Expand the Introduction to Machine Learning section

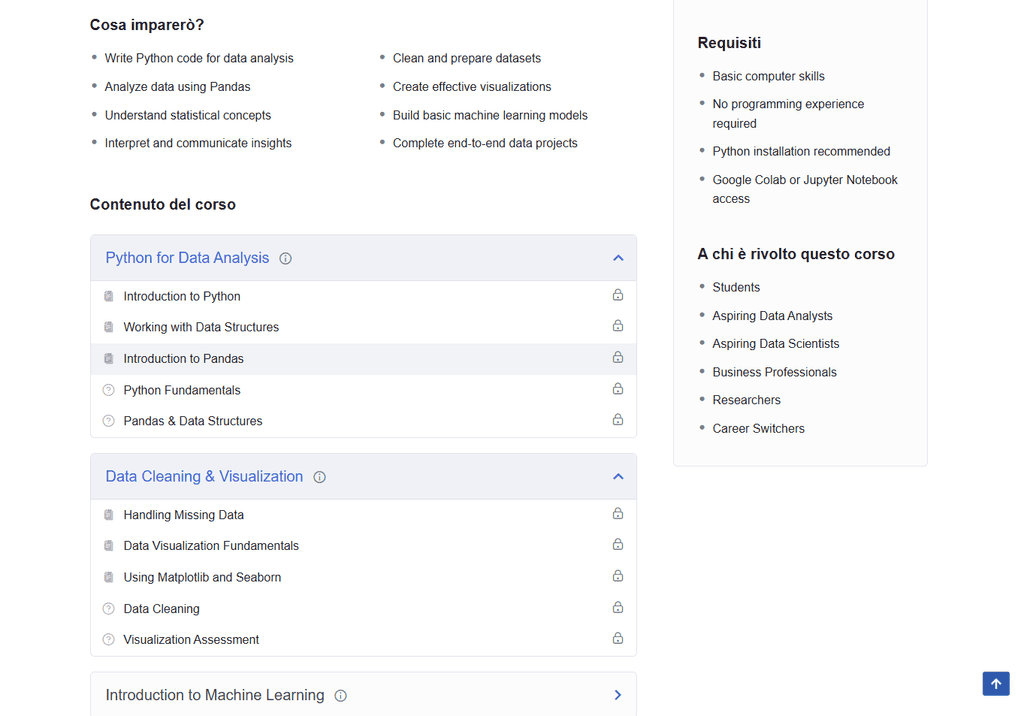[618, 695]
